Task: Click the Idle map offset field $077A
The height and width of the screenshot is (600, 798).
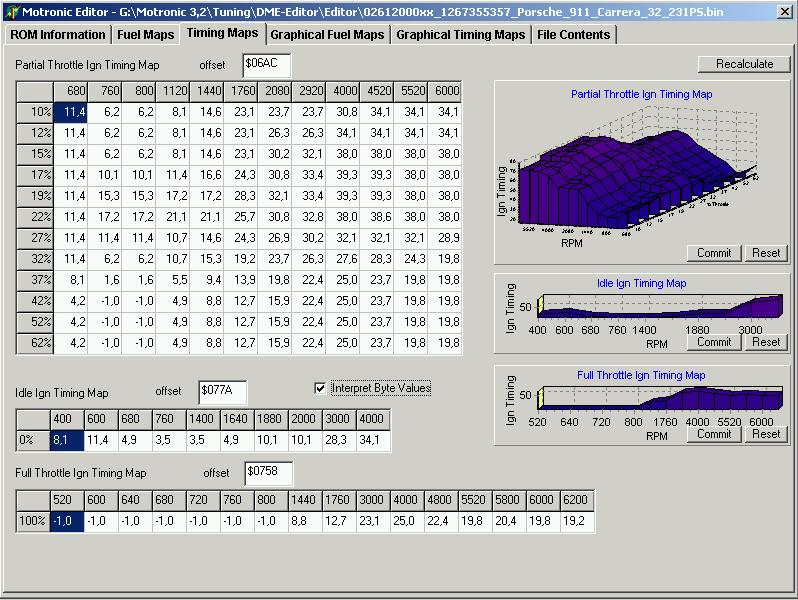Action: [x=222, y=392]
